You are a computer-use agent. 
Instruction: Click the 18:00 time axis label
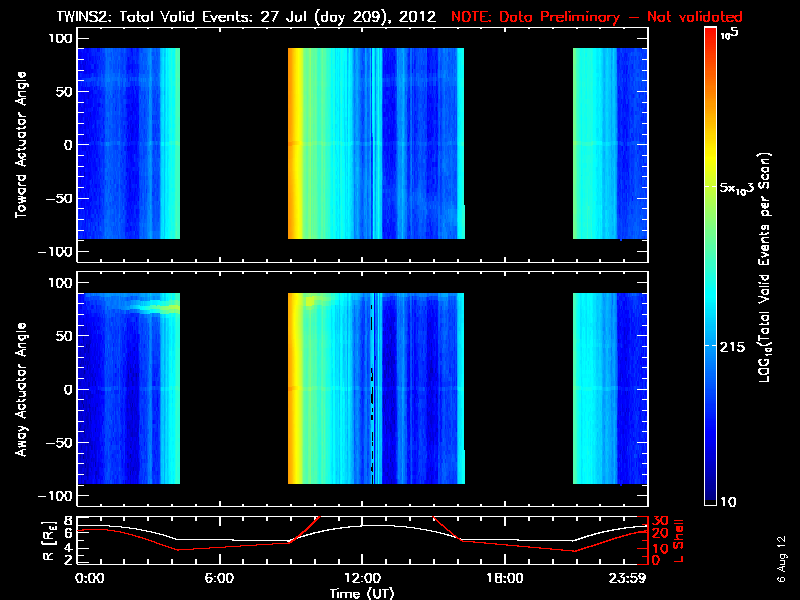coord(505,578)
